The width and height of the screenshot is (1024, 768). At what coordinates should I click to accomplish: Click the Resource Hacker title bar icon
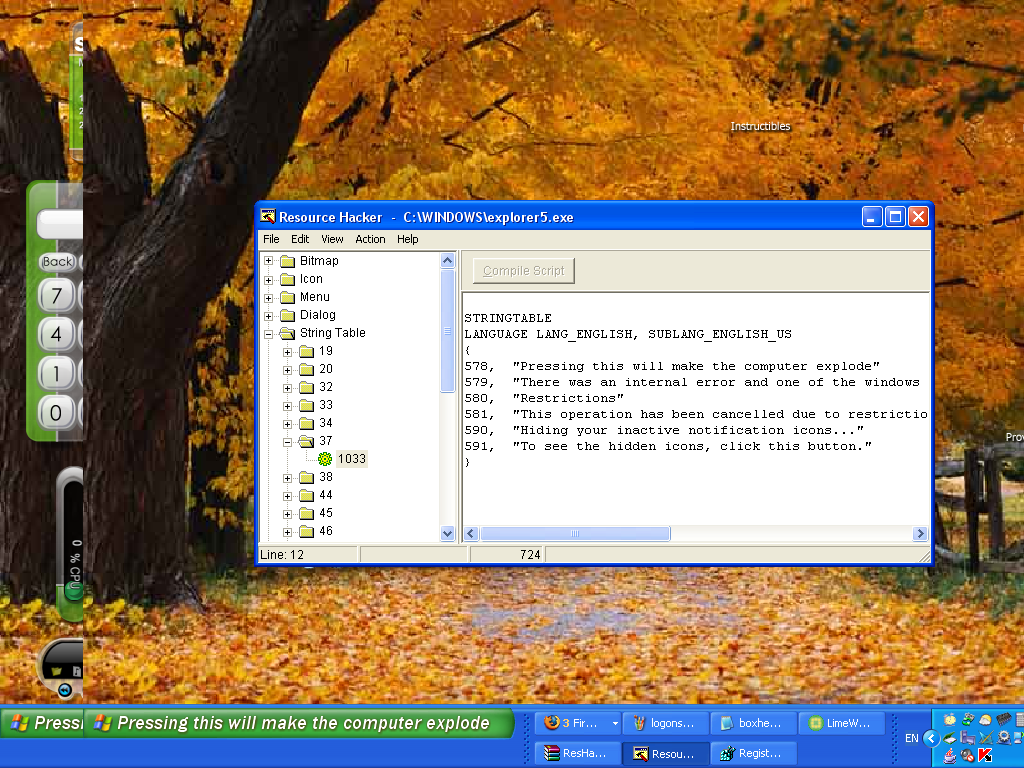pyautogui.click(x=268, y=217)
